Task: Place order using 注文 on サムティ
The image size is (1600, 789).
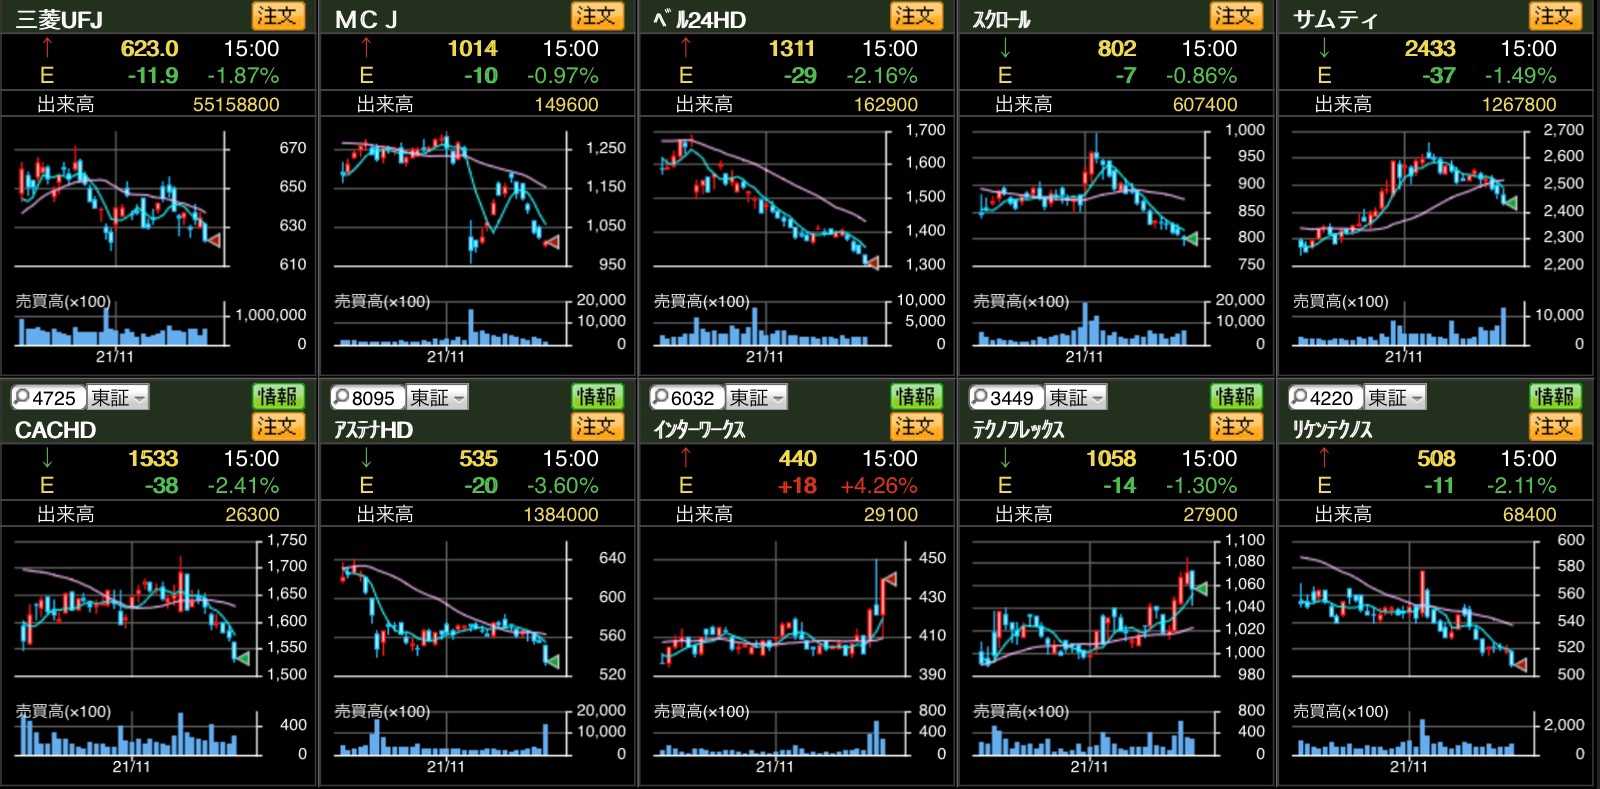Action: [x=1554, y=16]
